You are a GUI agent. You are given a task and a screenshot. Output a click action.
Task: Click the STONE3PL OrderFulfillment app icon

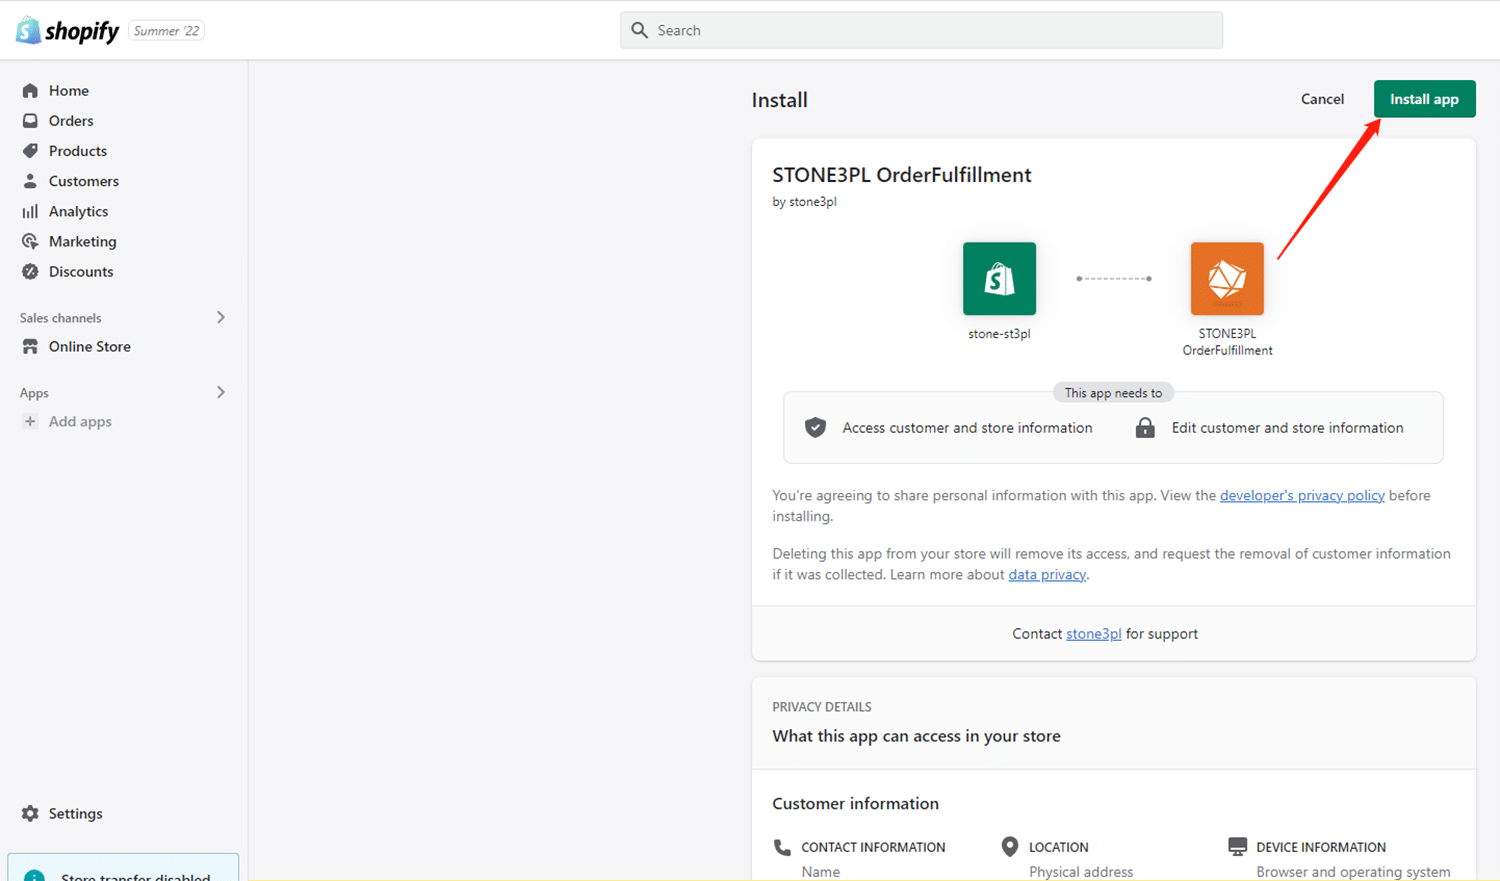point(1226,278)
